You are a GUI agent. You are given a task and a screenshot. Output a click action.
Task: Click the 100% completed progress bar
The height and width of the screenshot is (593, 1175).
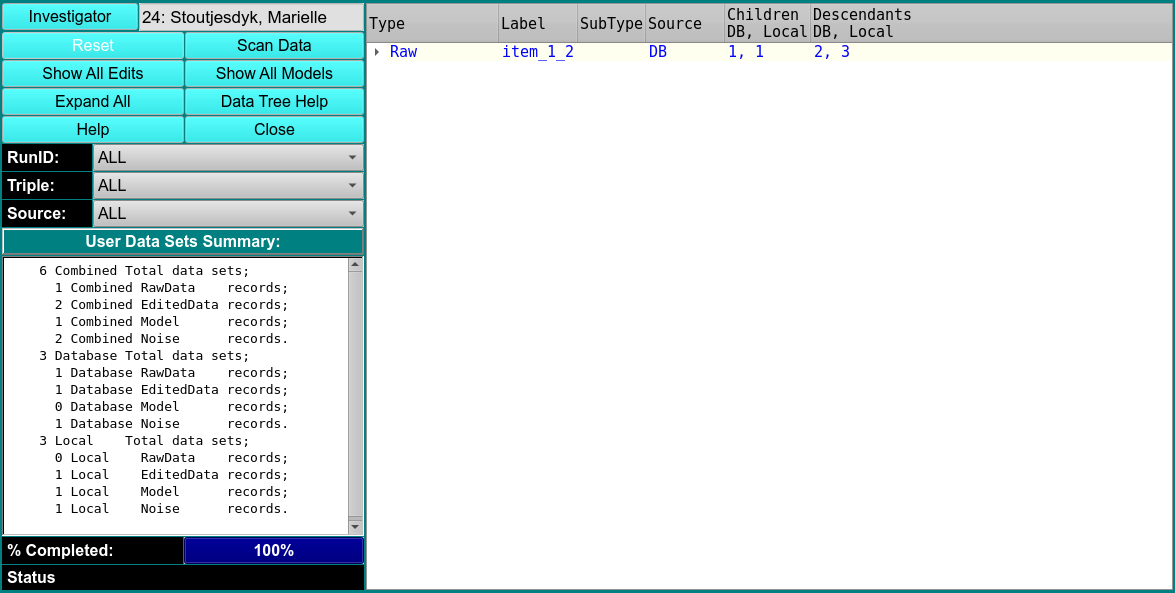pos(274,551)
